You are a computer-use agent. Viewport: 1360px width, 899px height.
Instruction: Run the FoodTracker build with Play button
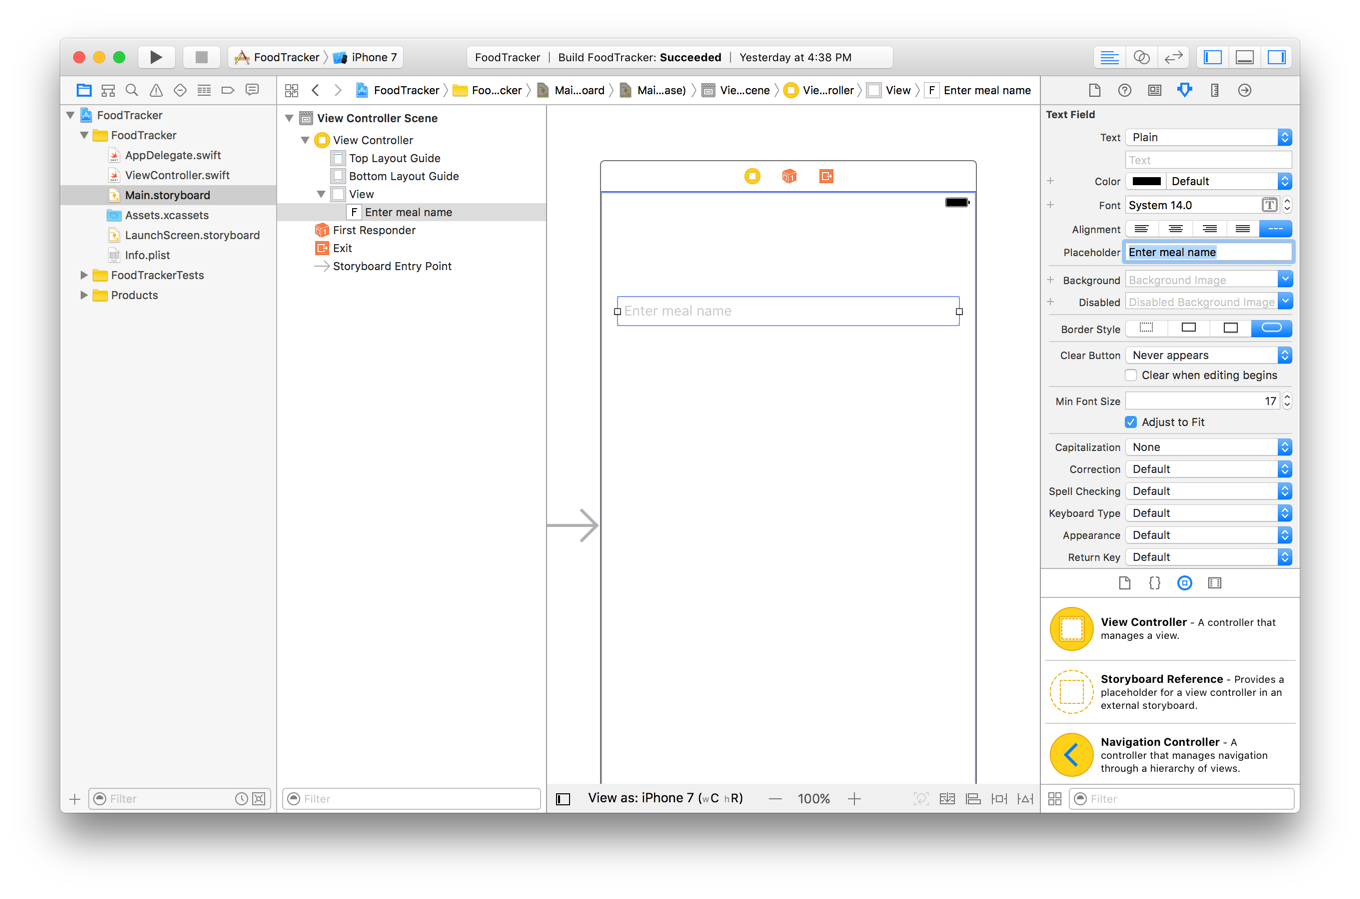tap(156, 57)
